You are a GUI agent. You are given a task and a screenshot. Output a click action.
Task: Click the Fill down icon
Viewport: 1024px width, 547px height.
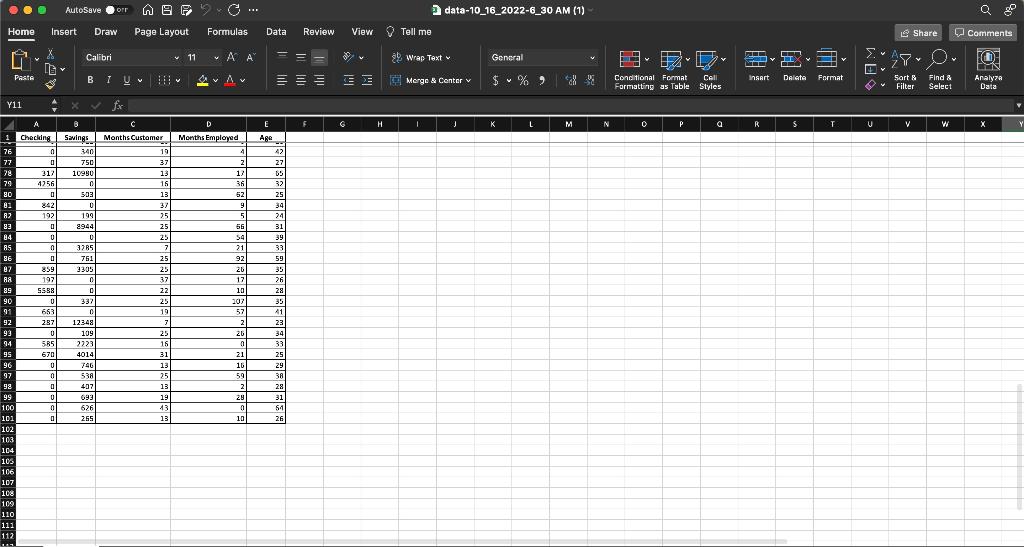pyautogui.click(x=871, y=69)
